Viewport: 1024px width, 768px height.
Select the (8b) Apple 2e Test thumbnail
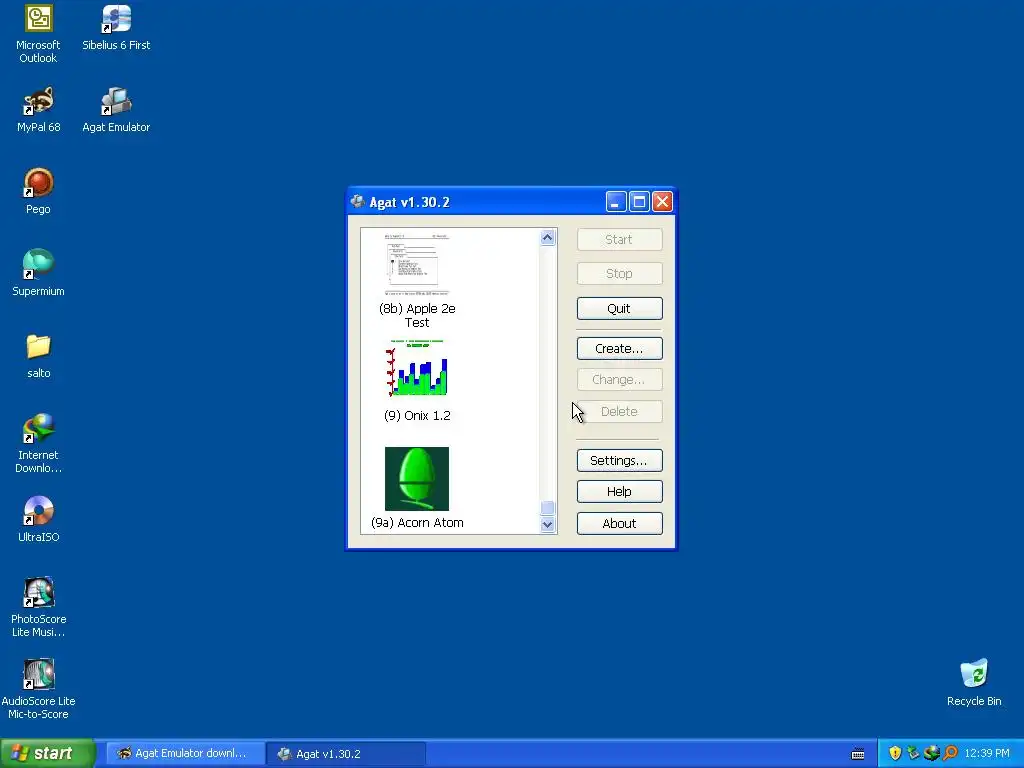417,264
